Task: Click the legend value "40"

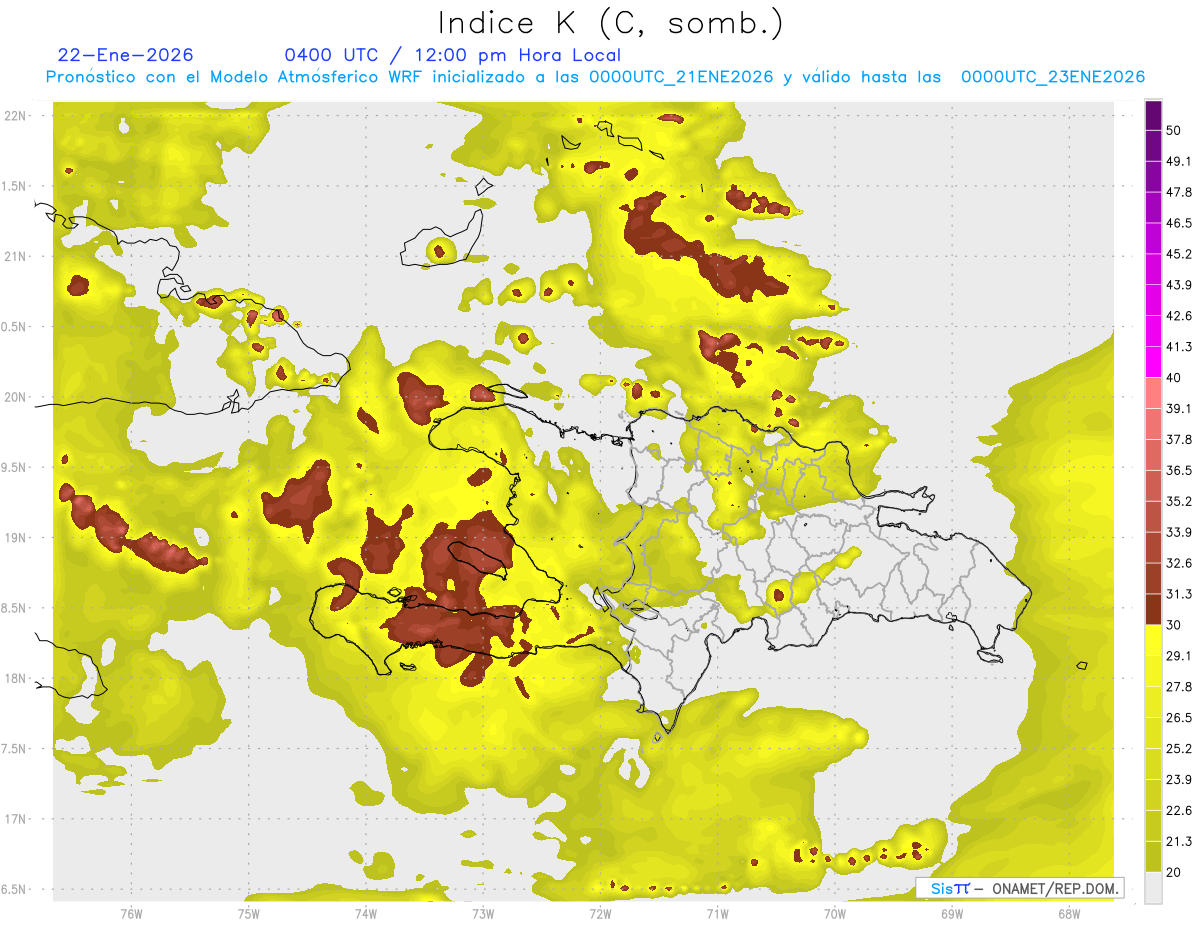Action: tap(1174, 378)
